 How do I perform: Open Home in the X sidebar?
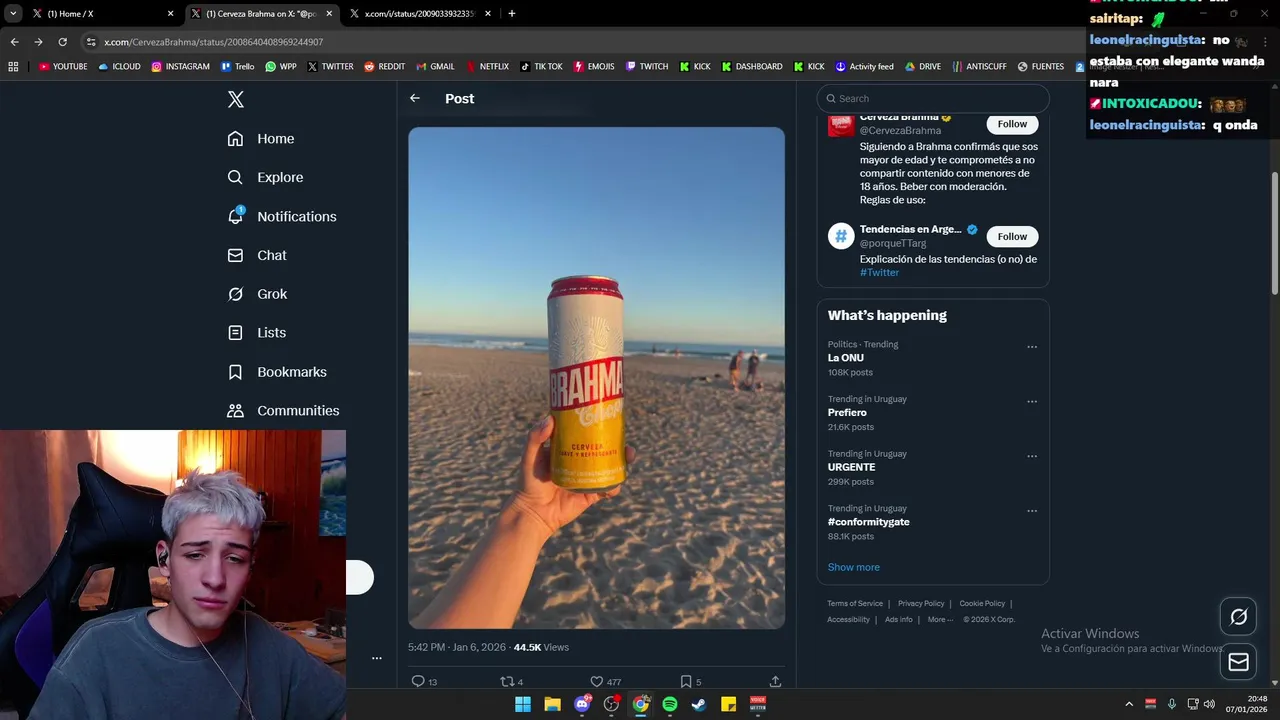[x=261, y=139]
